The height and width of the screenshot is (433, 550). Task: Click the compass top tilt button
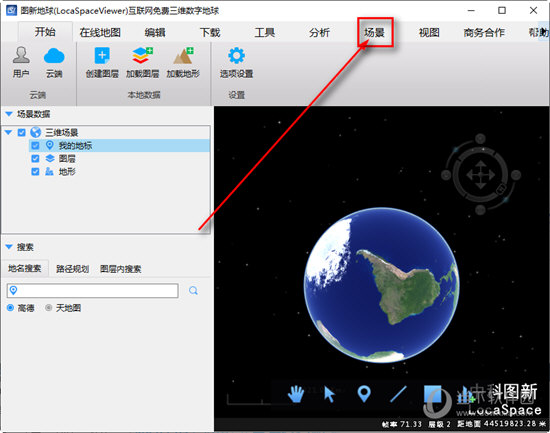pos(480,139)
